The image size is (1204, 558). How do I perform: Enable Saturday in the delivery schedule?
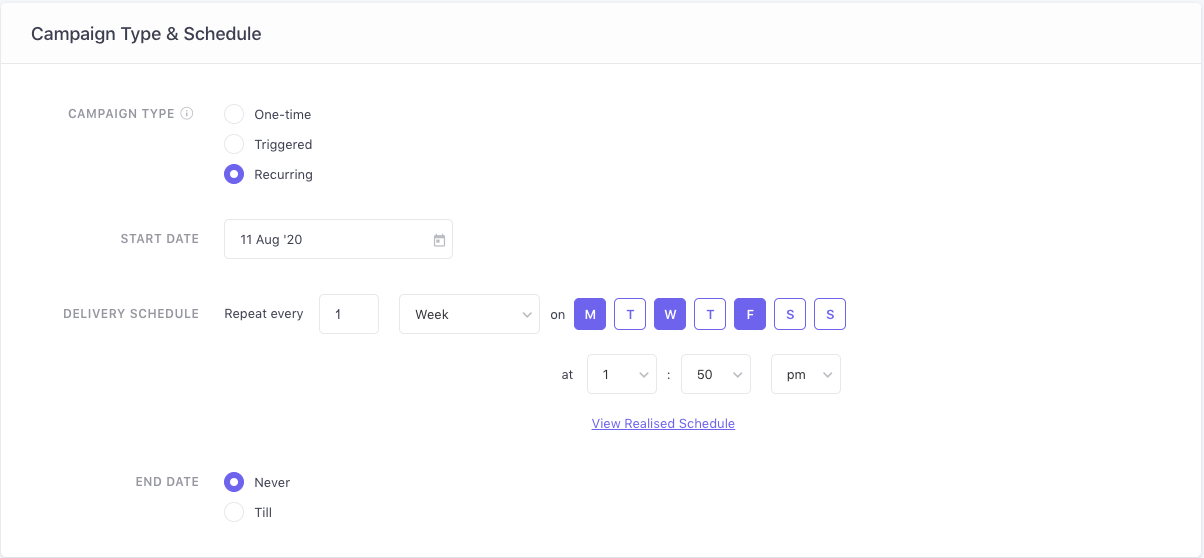click(x=790, y=314)
